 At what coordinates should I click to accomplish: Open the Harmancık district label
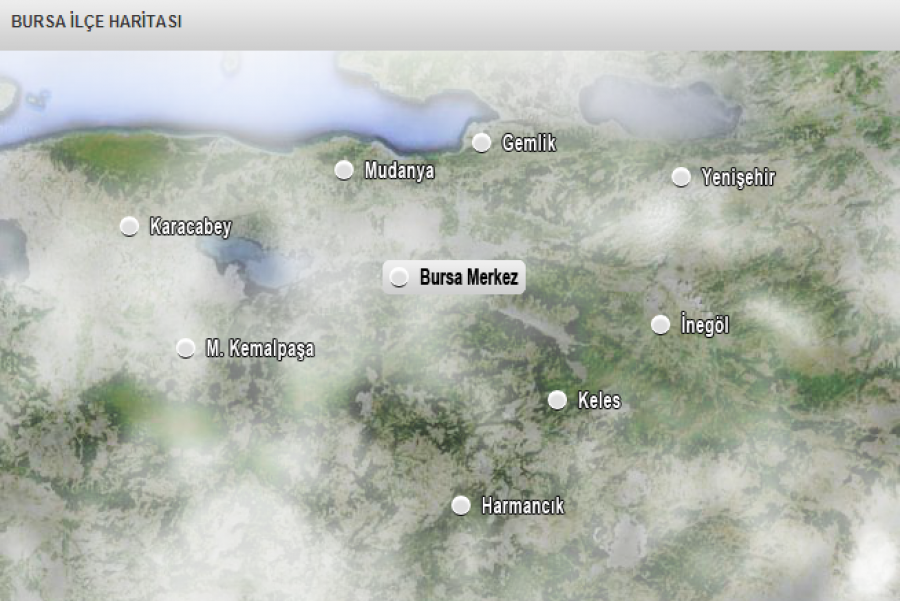point(522,506)
